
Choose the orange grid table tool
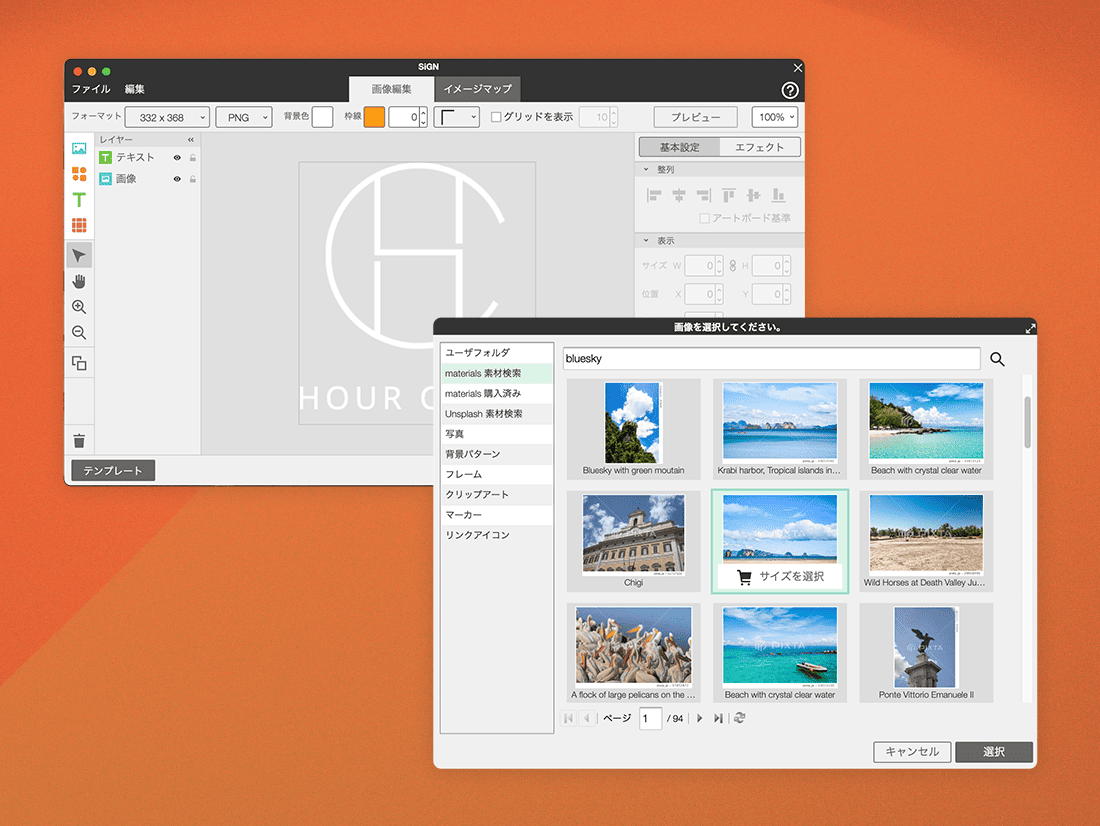coord(79,225)
